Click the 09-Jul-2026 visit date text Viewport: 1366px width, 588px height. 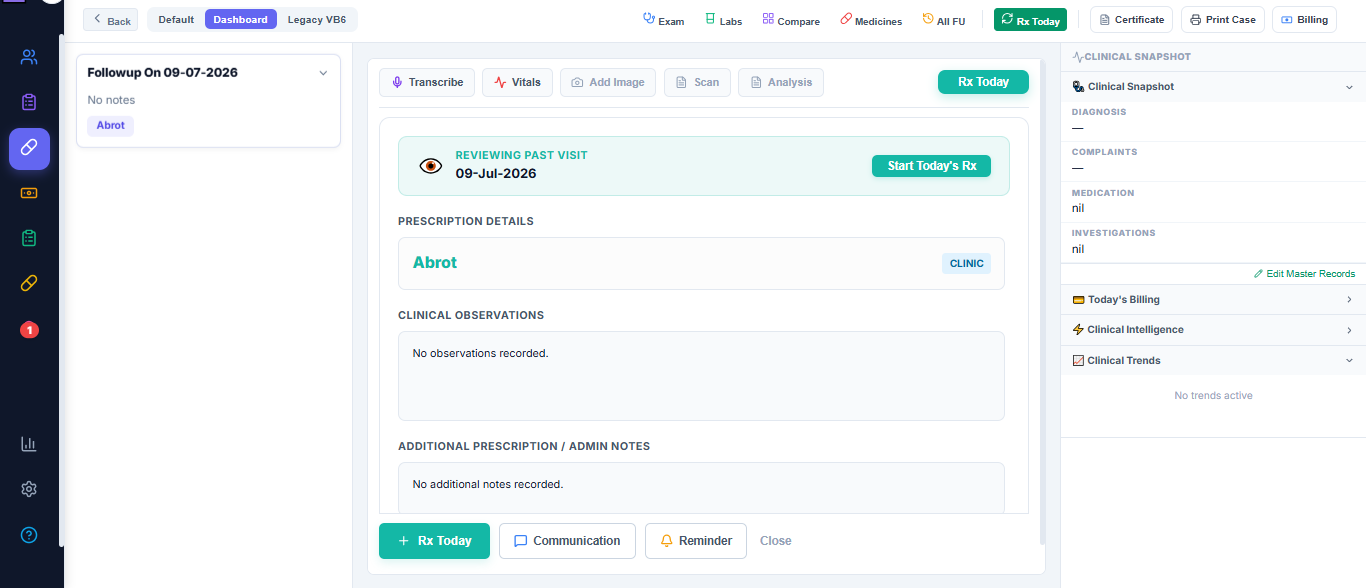496,174
